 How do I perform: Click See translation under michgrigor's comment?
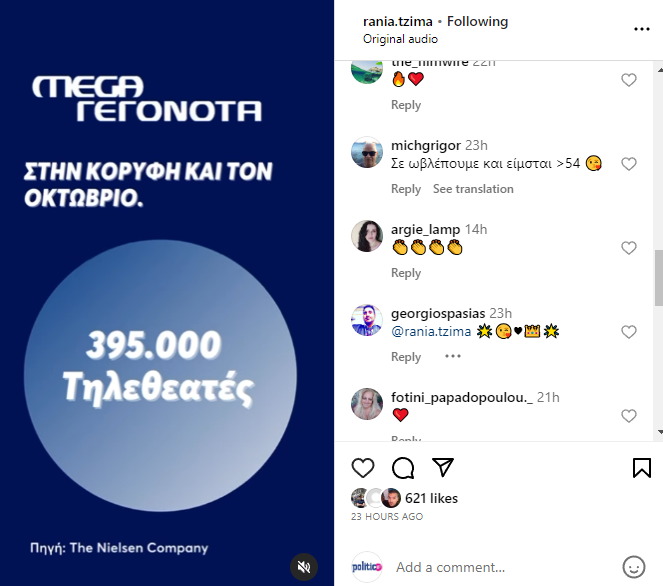473,189
